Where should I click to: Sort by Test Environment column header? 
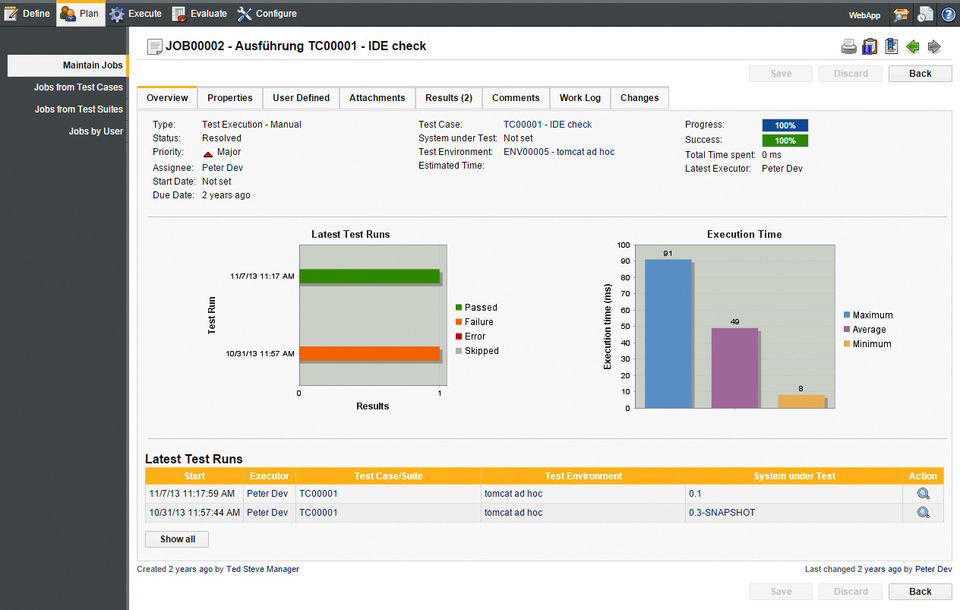click(x=583, y=476)
